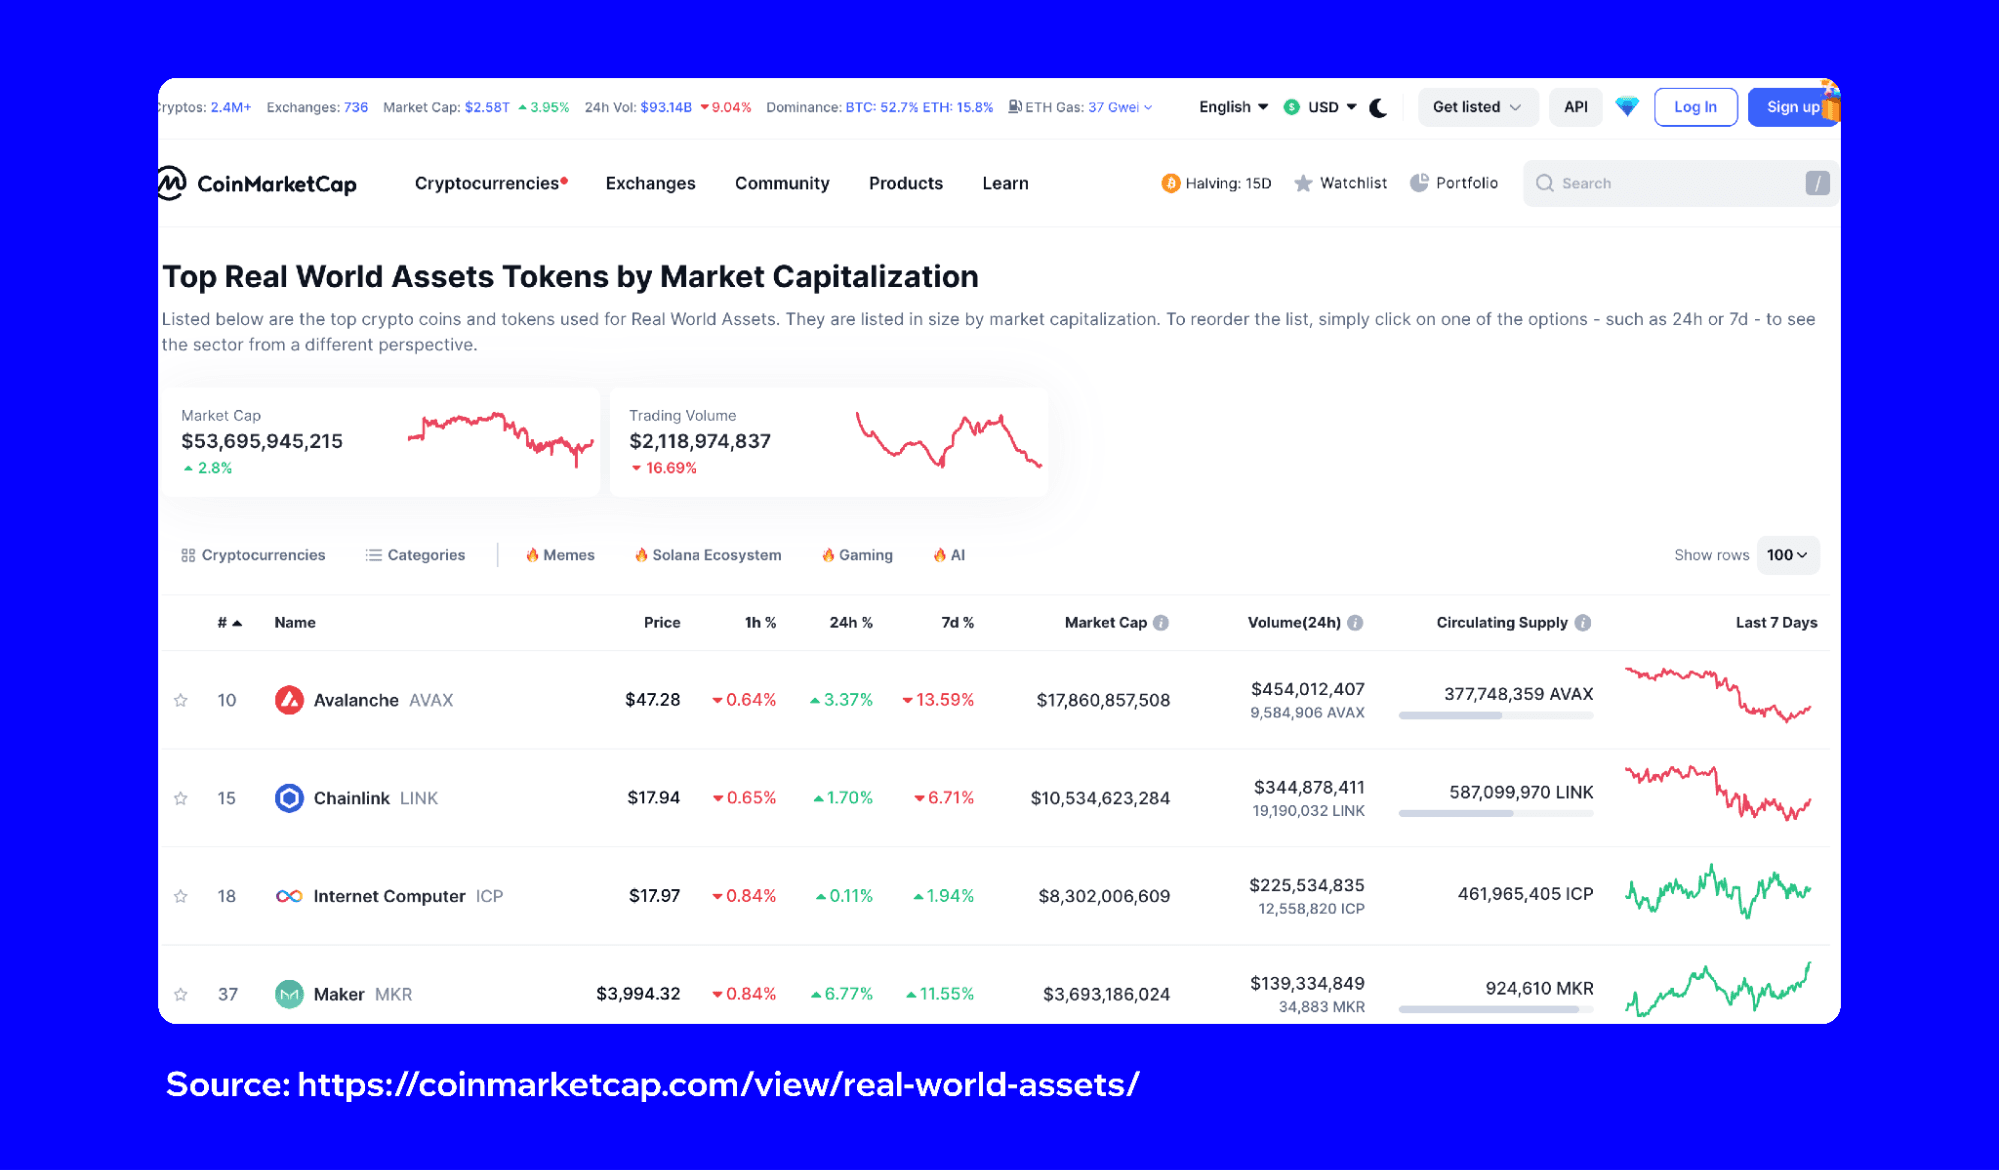
Task: Click the Sign up button
Action: click(1793, 107)
